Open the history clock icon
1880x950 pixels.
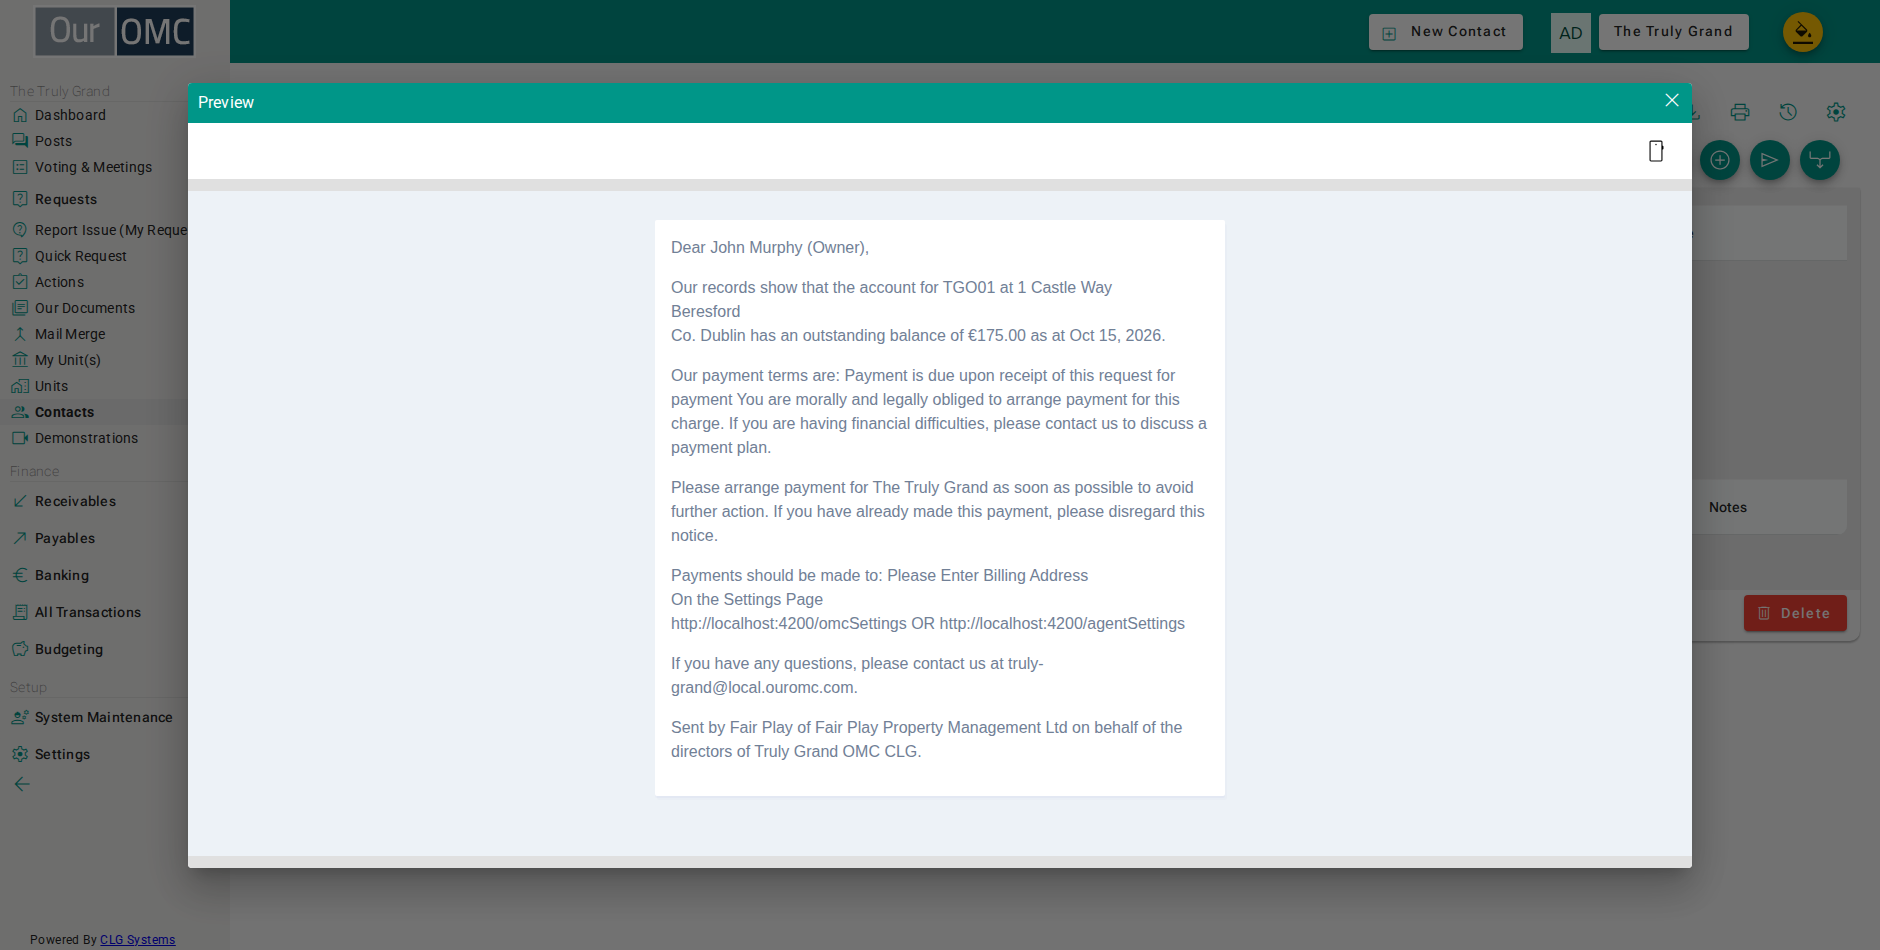1788,112
